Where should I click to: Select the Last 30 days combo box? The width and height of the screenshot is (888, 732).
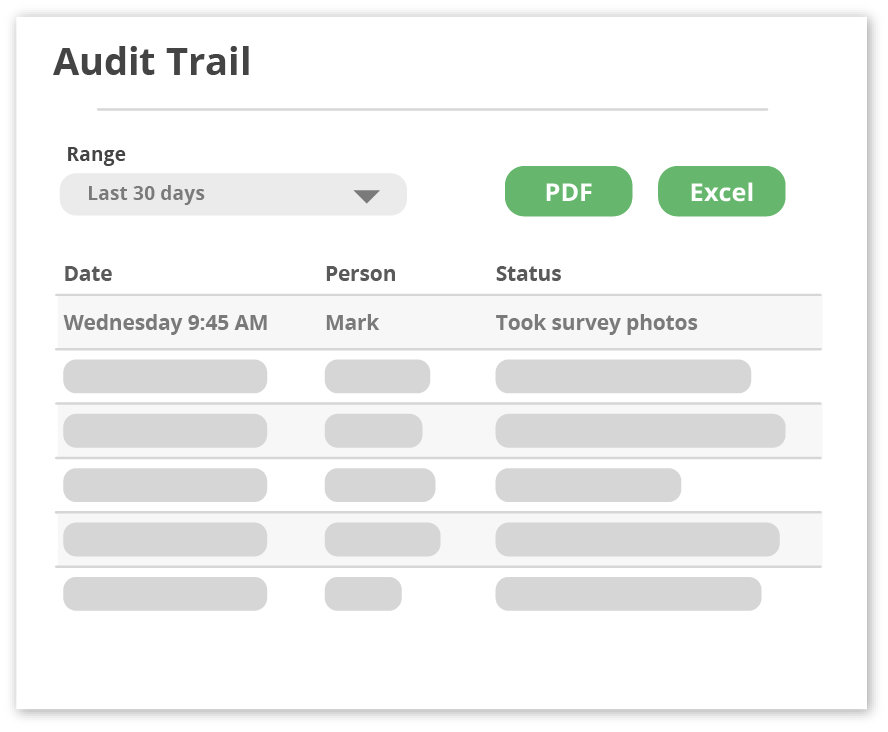tap(233, 194)
